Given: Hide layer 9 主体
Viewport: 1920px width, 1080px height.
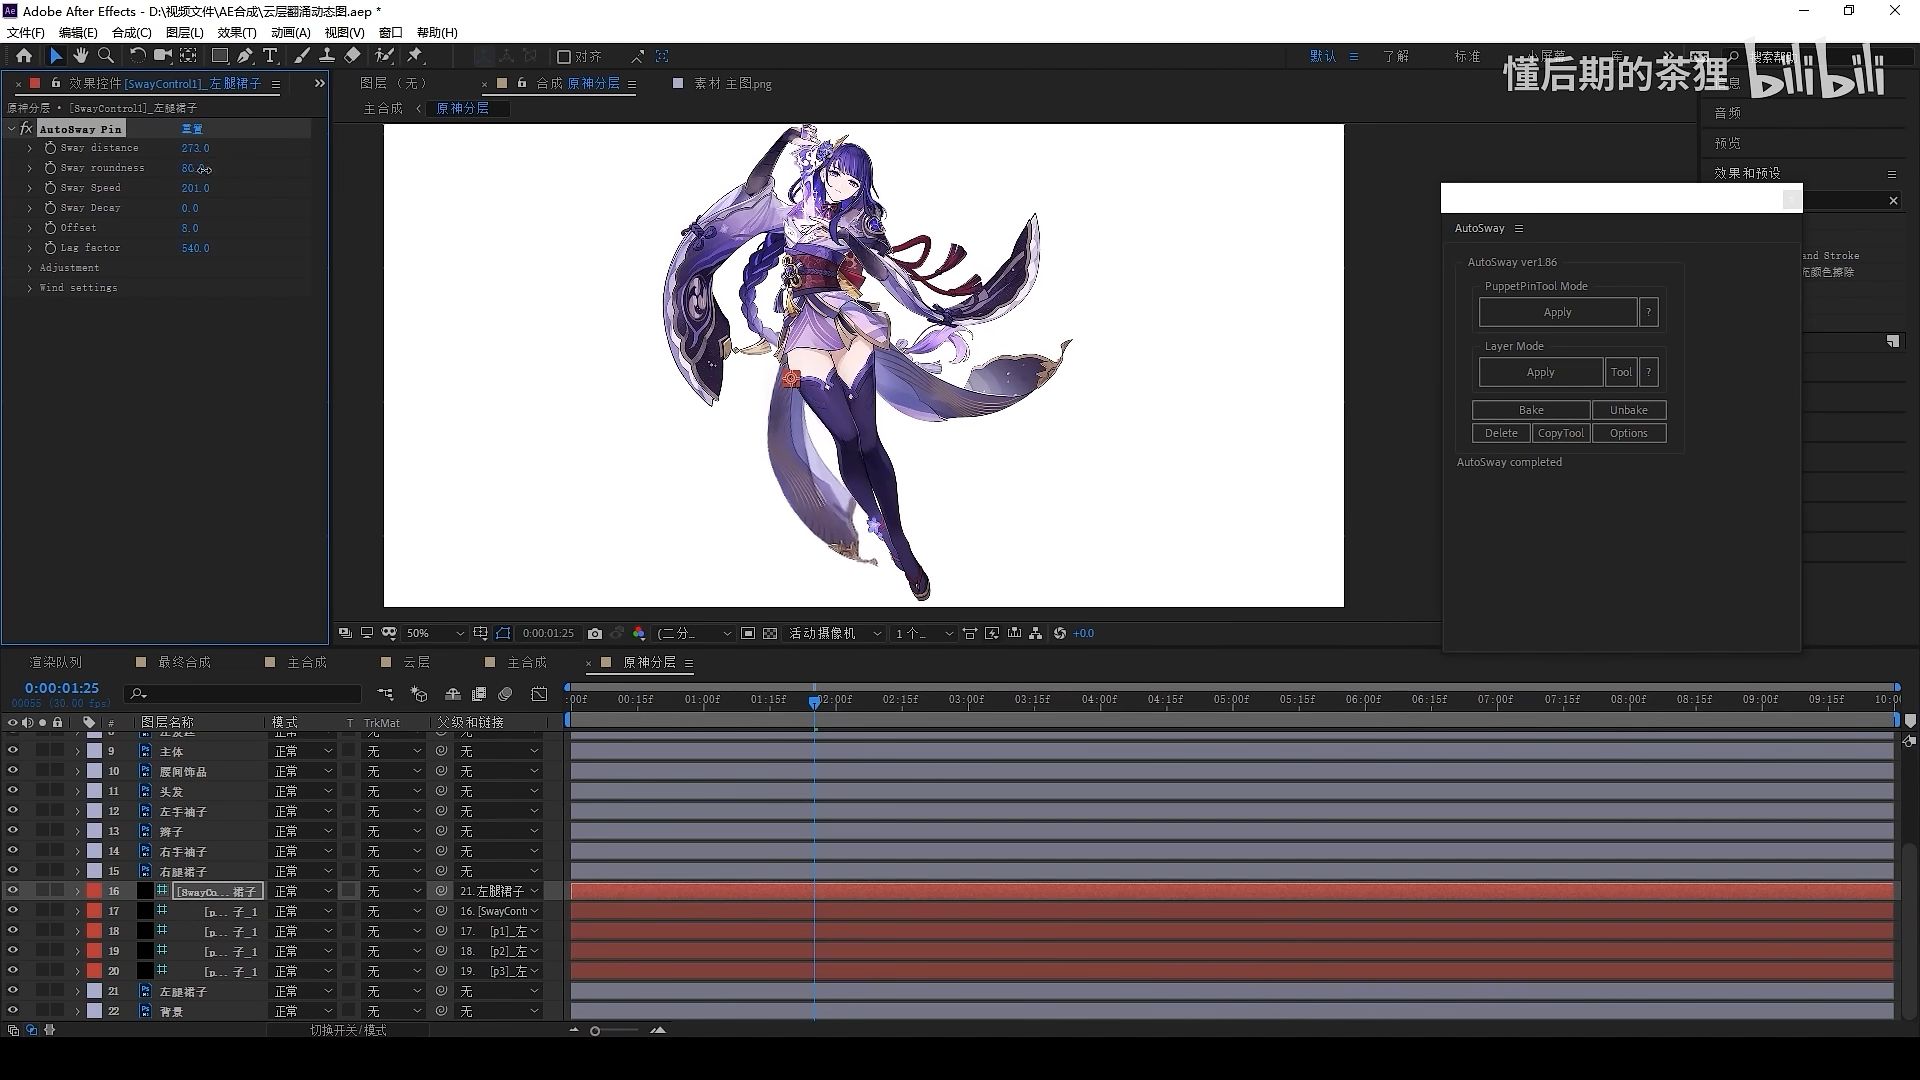Looking at the screenshot, I should tap(13, 751).
